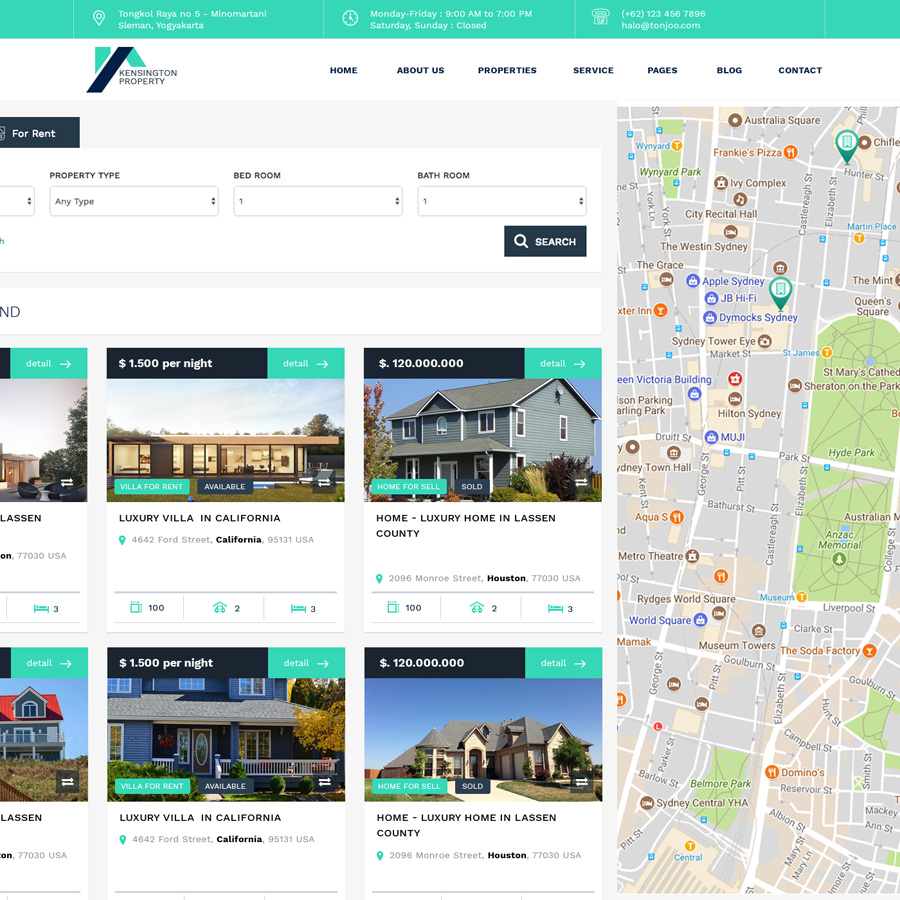Click Anzac Memorial green marker icon
This screenshot has width=900, height=900.
[839, 558]
